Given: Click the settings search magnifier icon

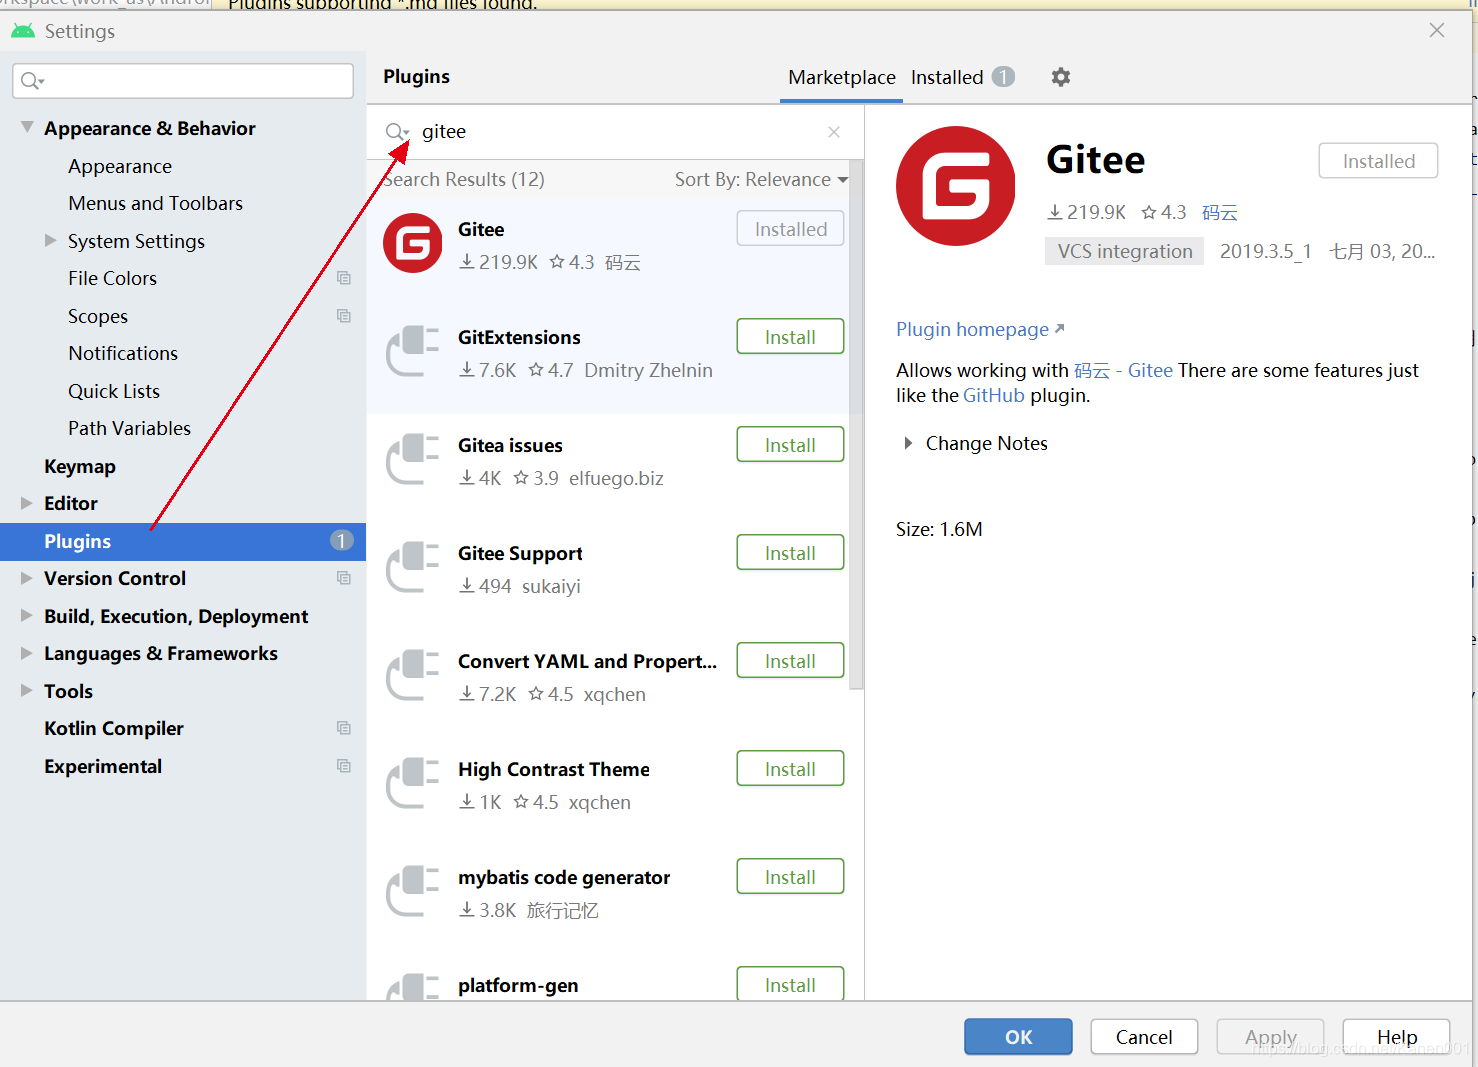Looking at the screenshot, I should pos(32,81).
